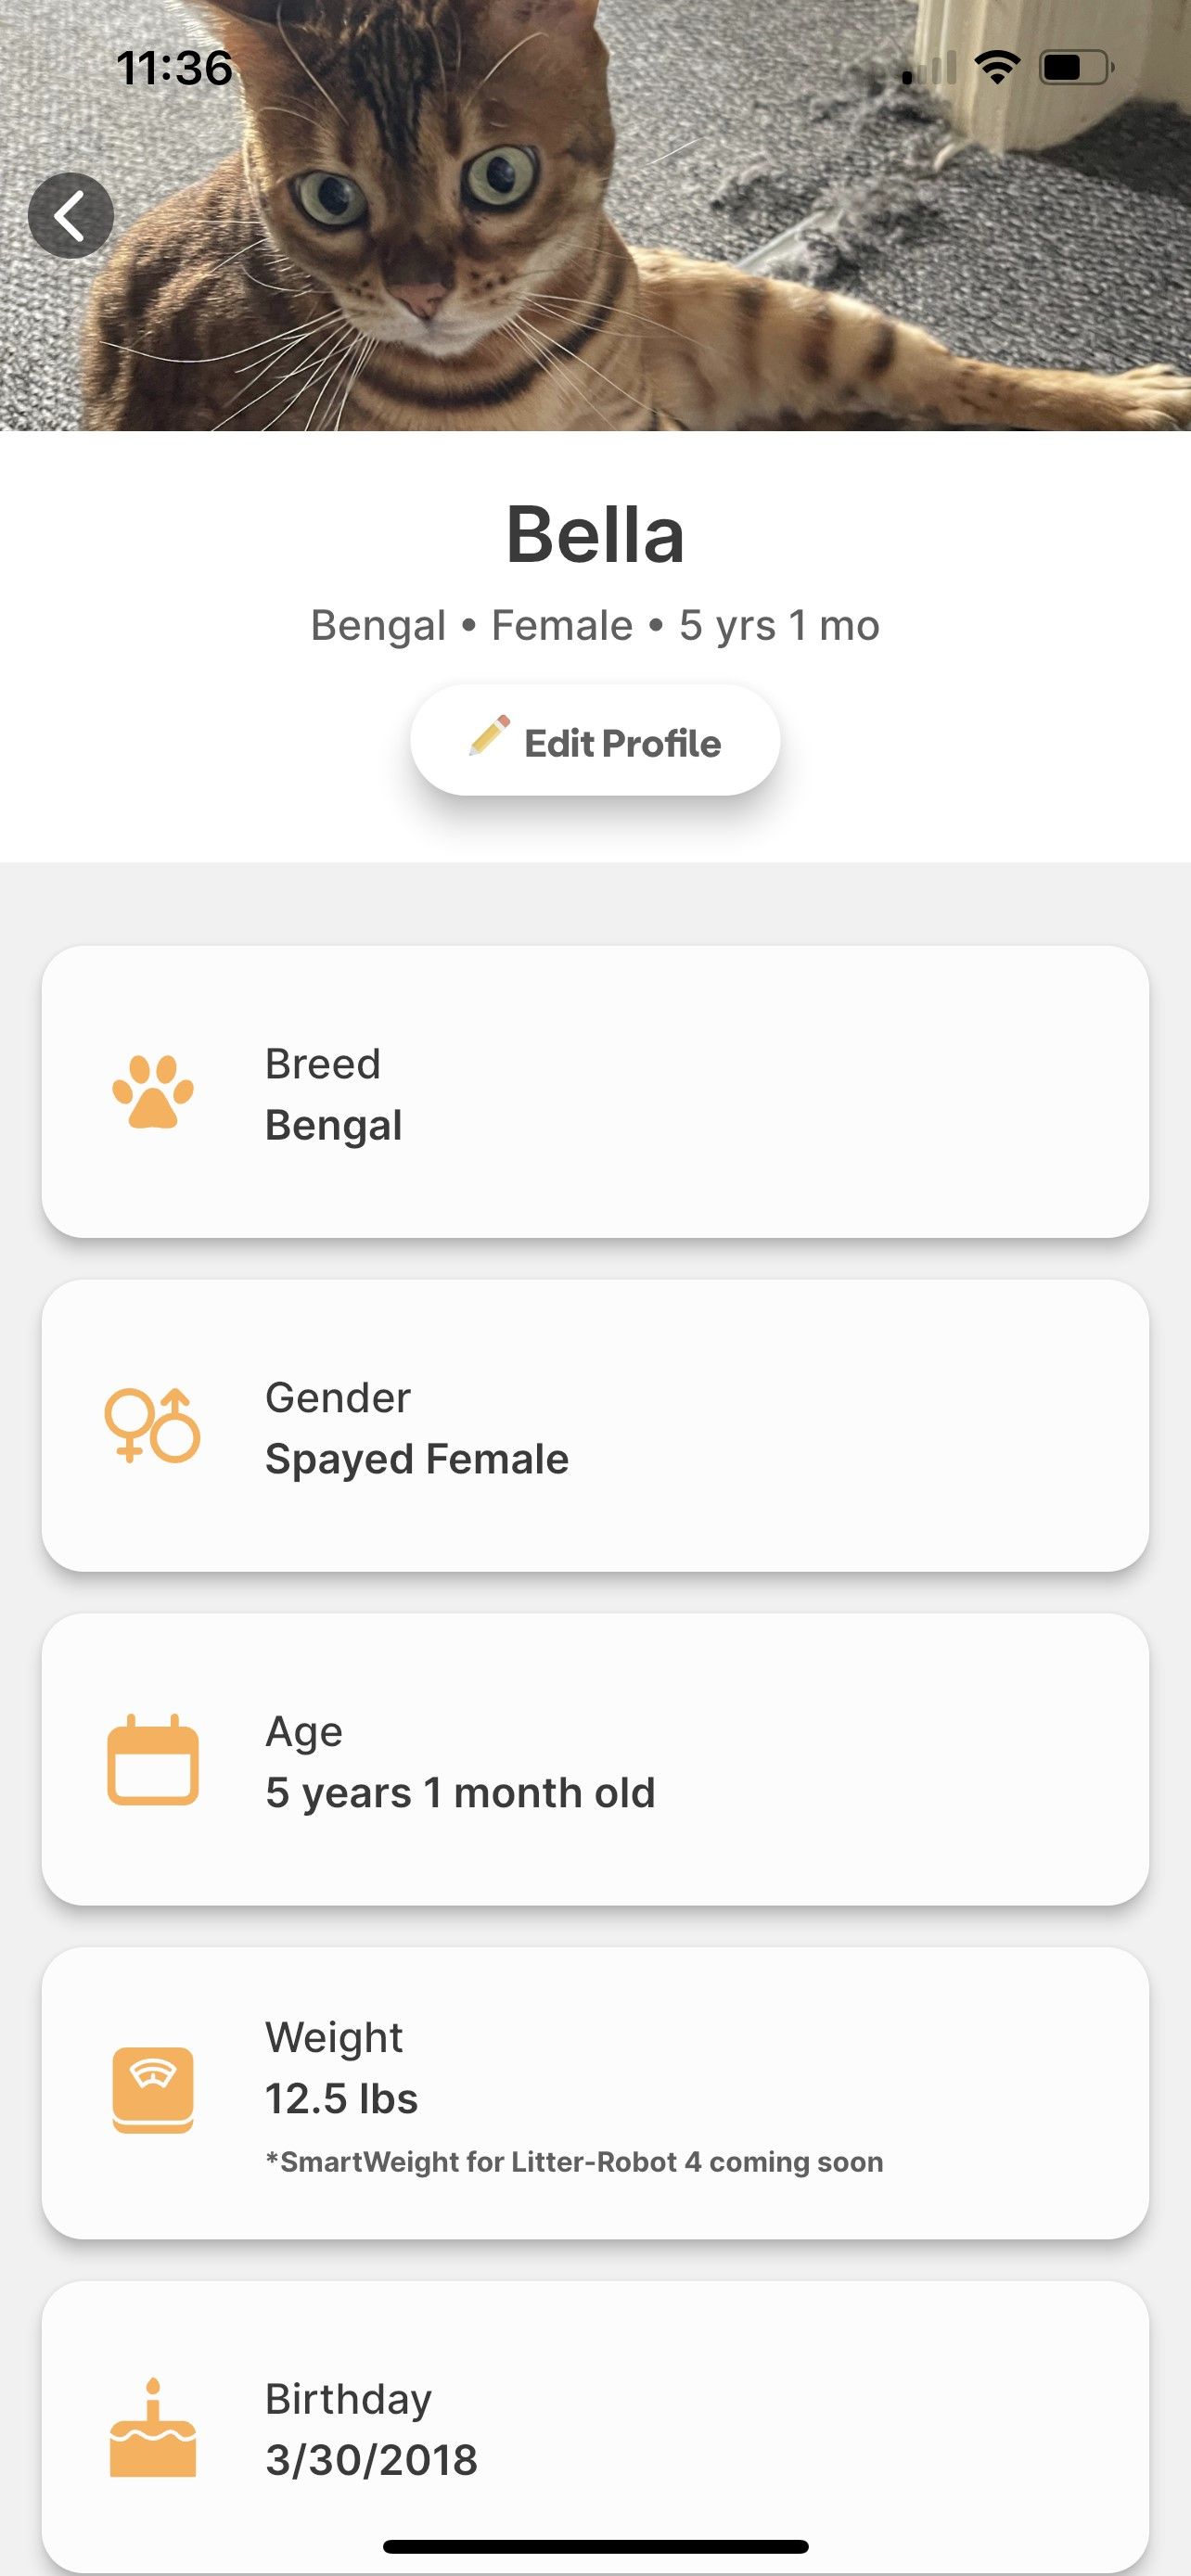Select the Gender Spayed Female card
1191x2576 pixels.
tap(595, 1426)
